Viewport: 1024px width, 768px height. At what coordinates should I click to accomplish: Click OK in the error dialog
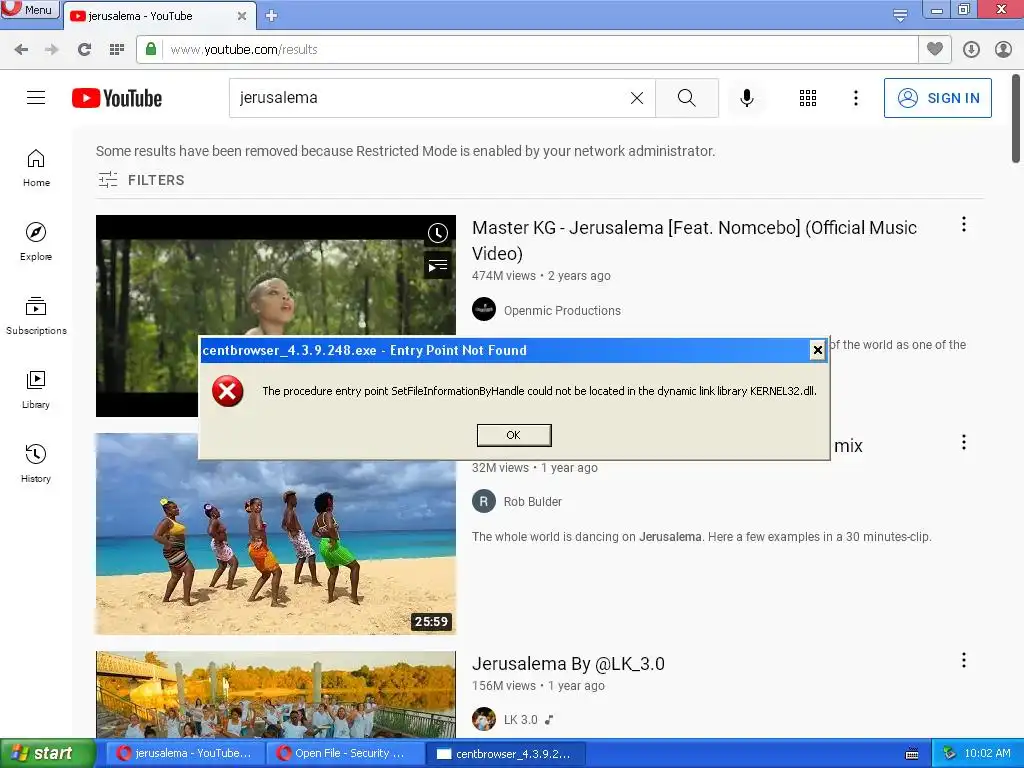[x=514, y=435]
